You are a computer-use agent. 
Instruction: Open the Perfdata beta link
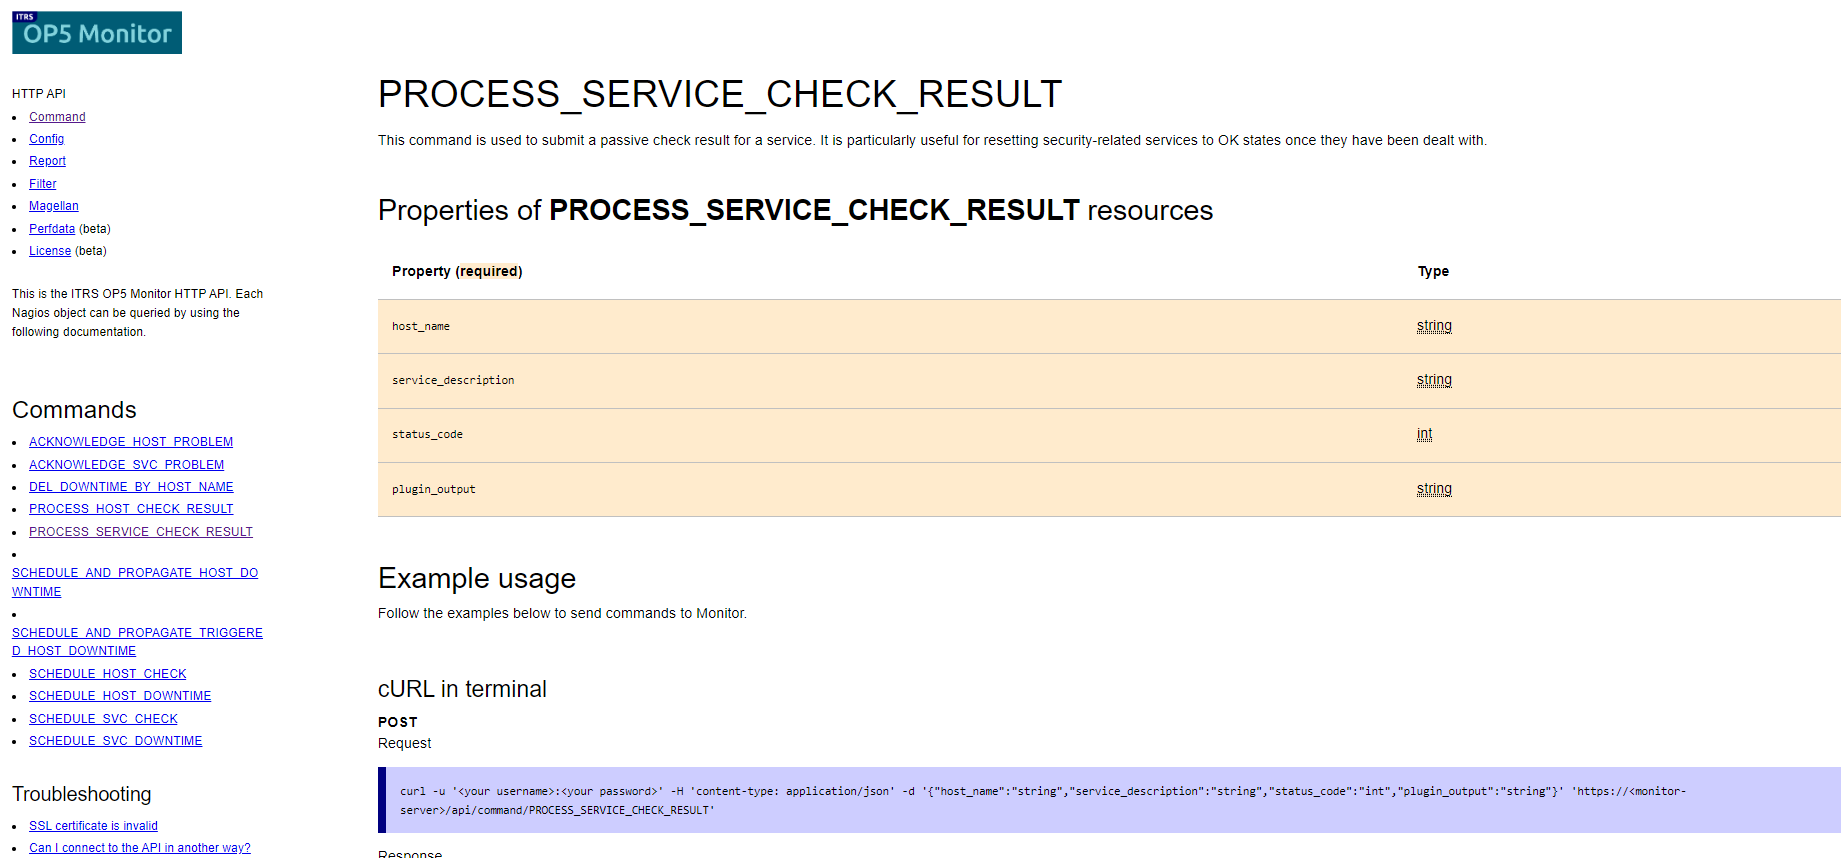(x=52, y=229)
